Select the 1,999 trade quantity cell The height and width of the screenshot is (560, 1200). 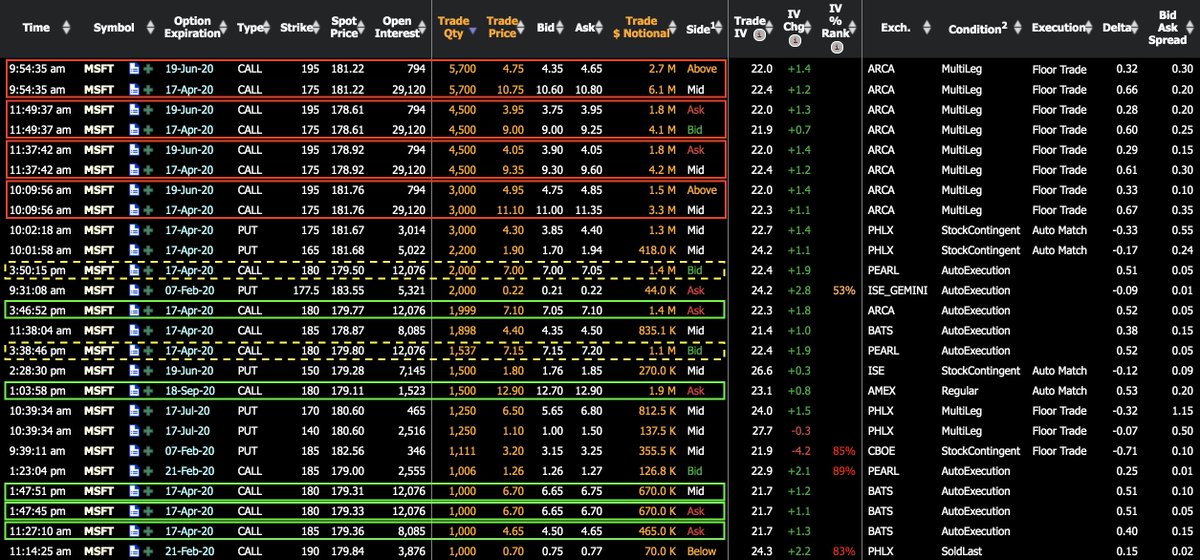point(464,312)
